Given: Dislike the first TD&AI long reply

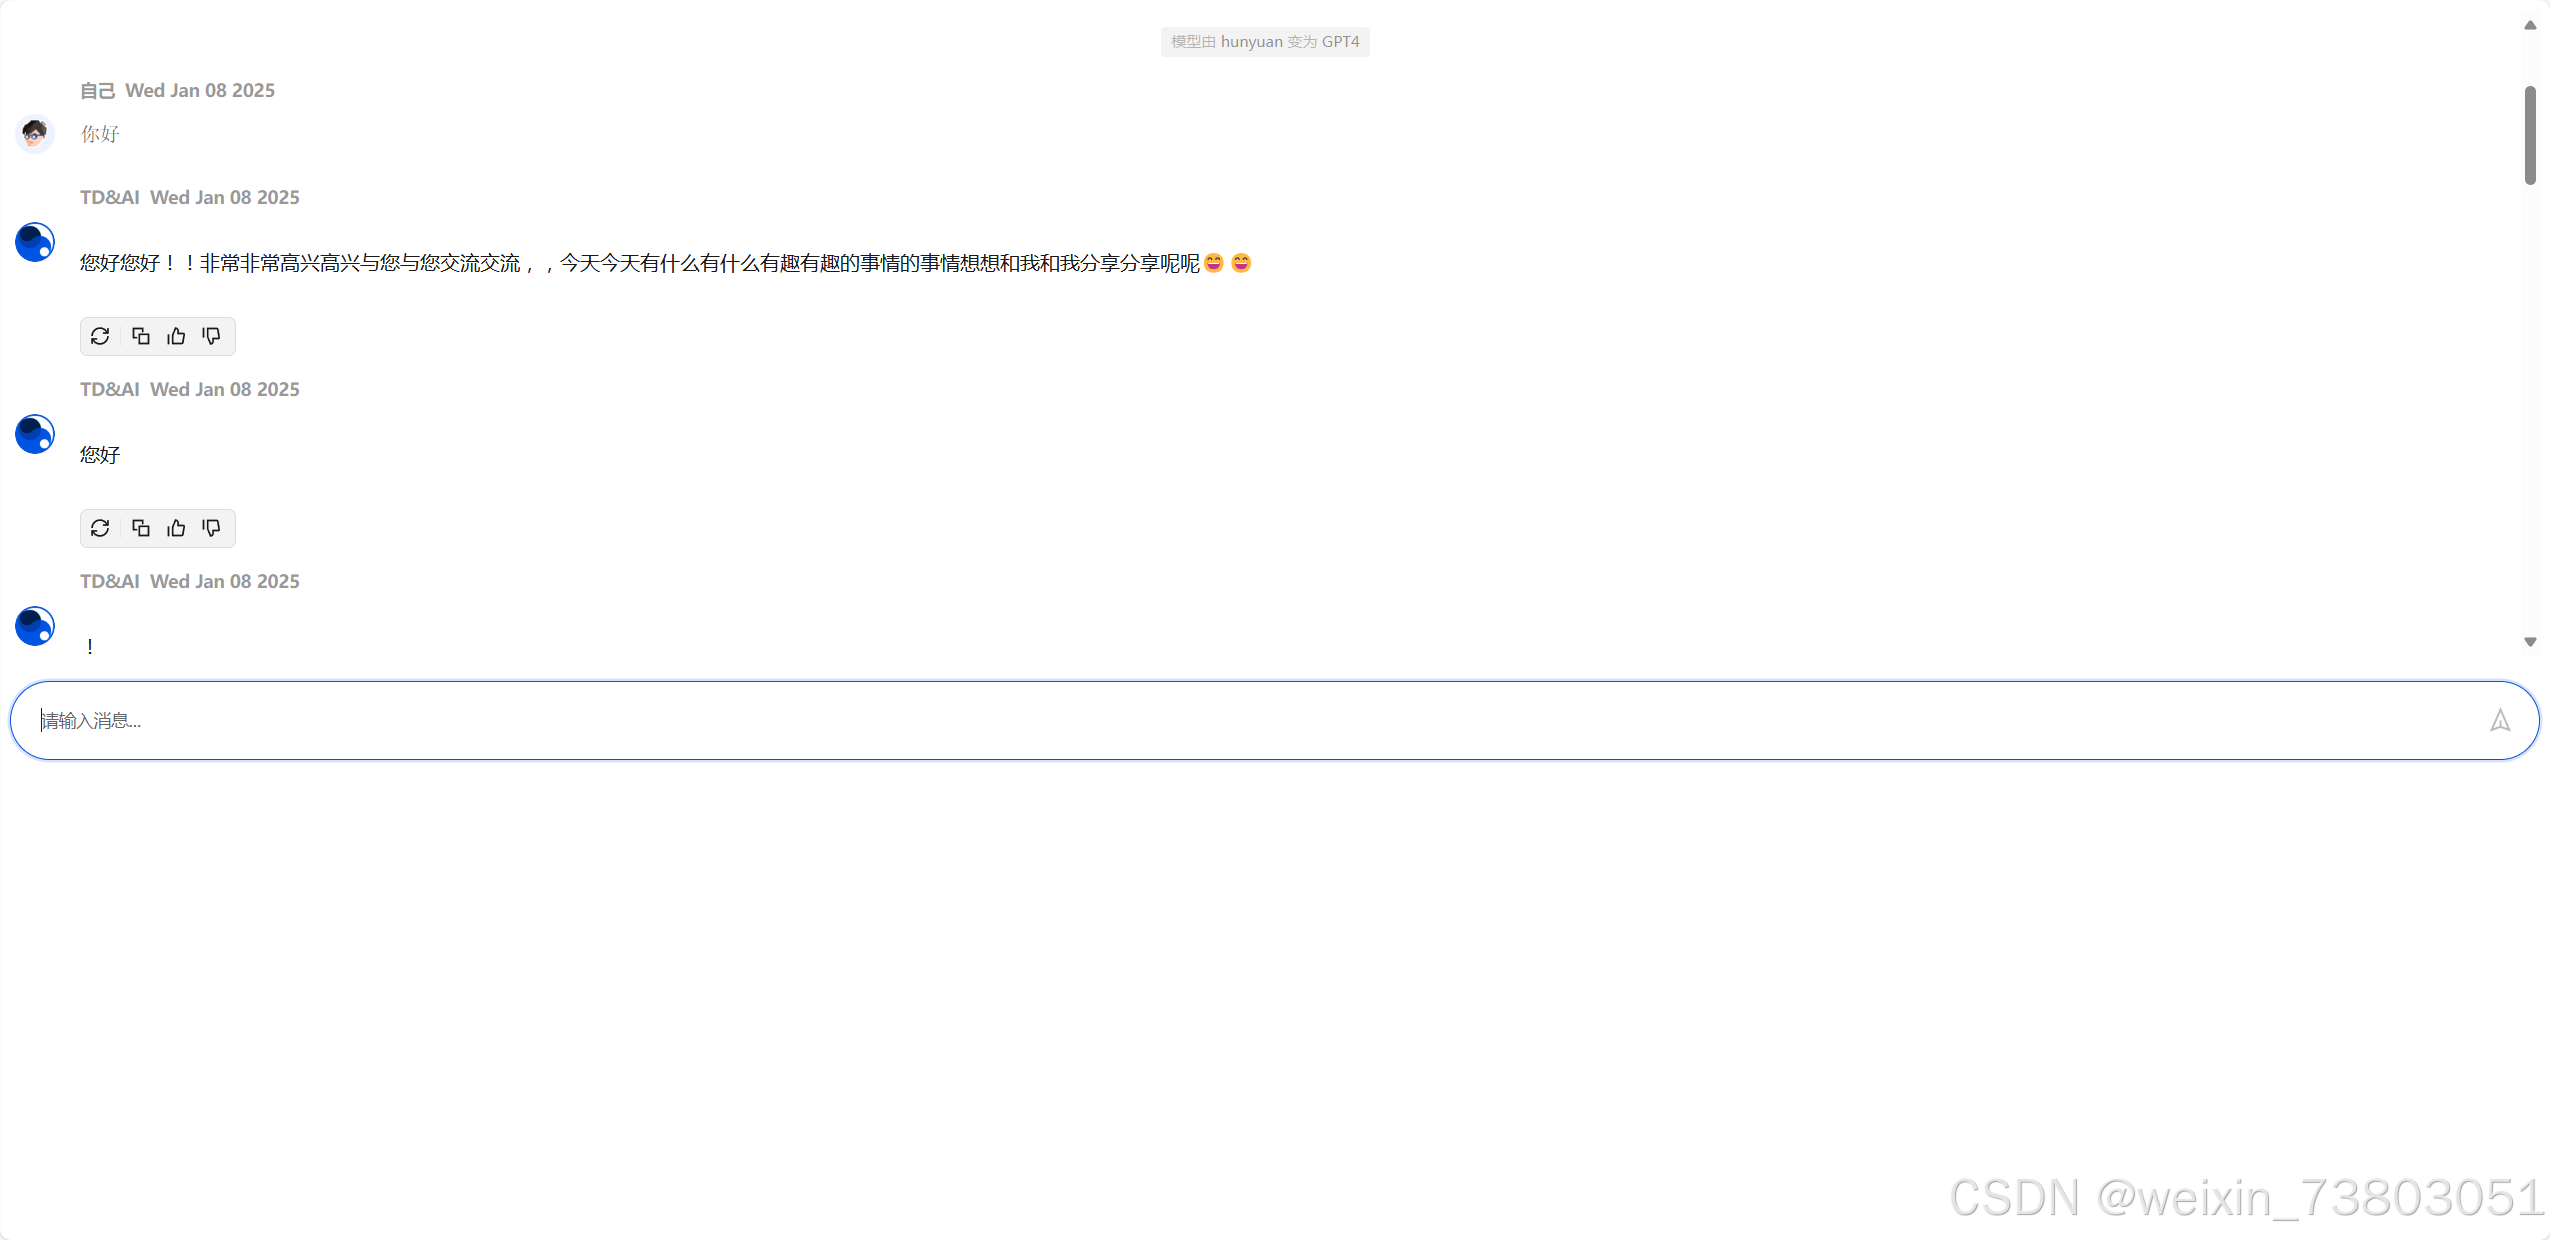Looking at the screenshot, I should tap(211, 336).
